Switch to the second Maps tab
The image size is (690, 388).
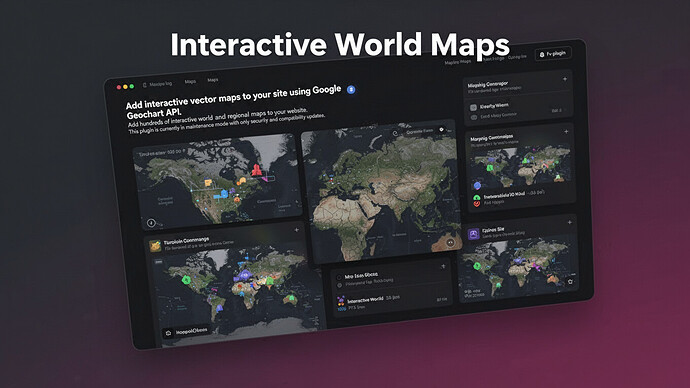pos(213,80)
